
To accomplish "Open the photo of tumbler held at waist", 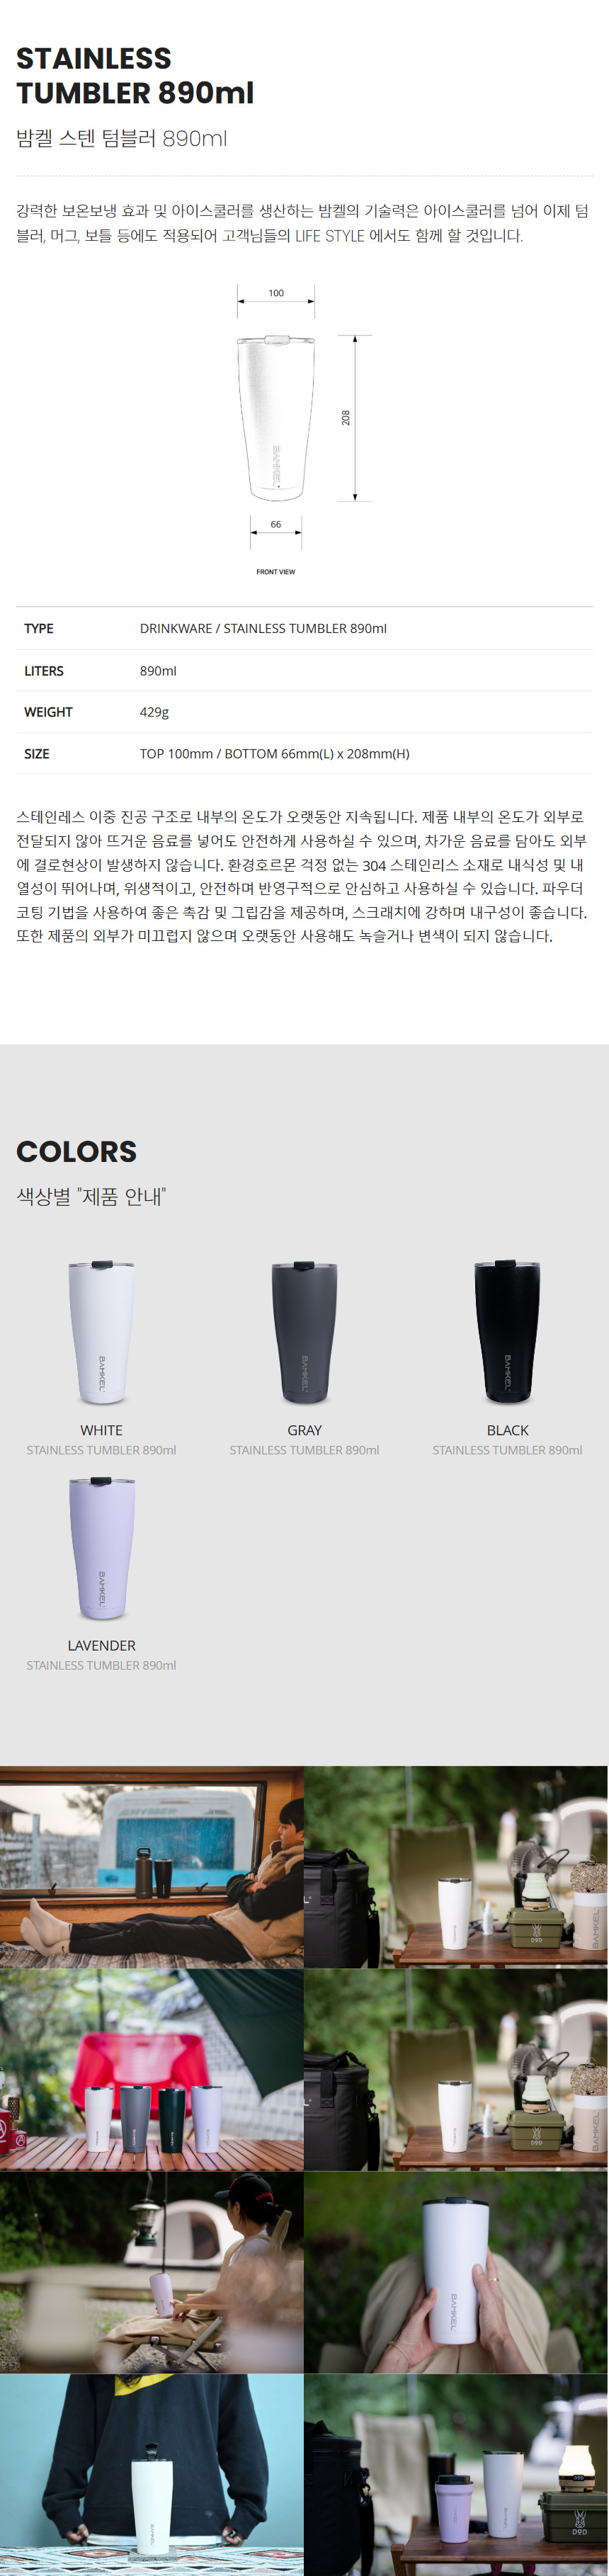I will click(x=152, y=2475).
